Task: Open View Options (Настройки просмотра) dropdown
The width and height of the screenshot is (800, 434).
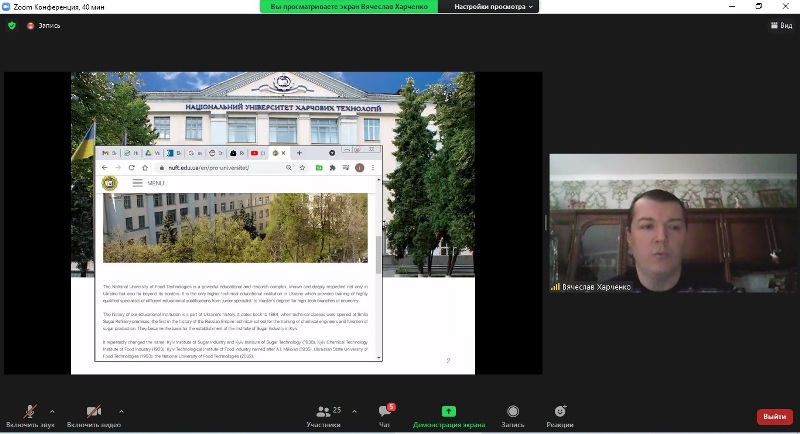Action: 493,7
